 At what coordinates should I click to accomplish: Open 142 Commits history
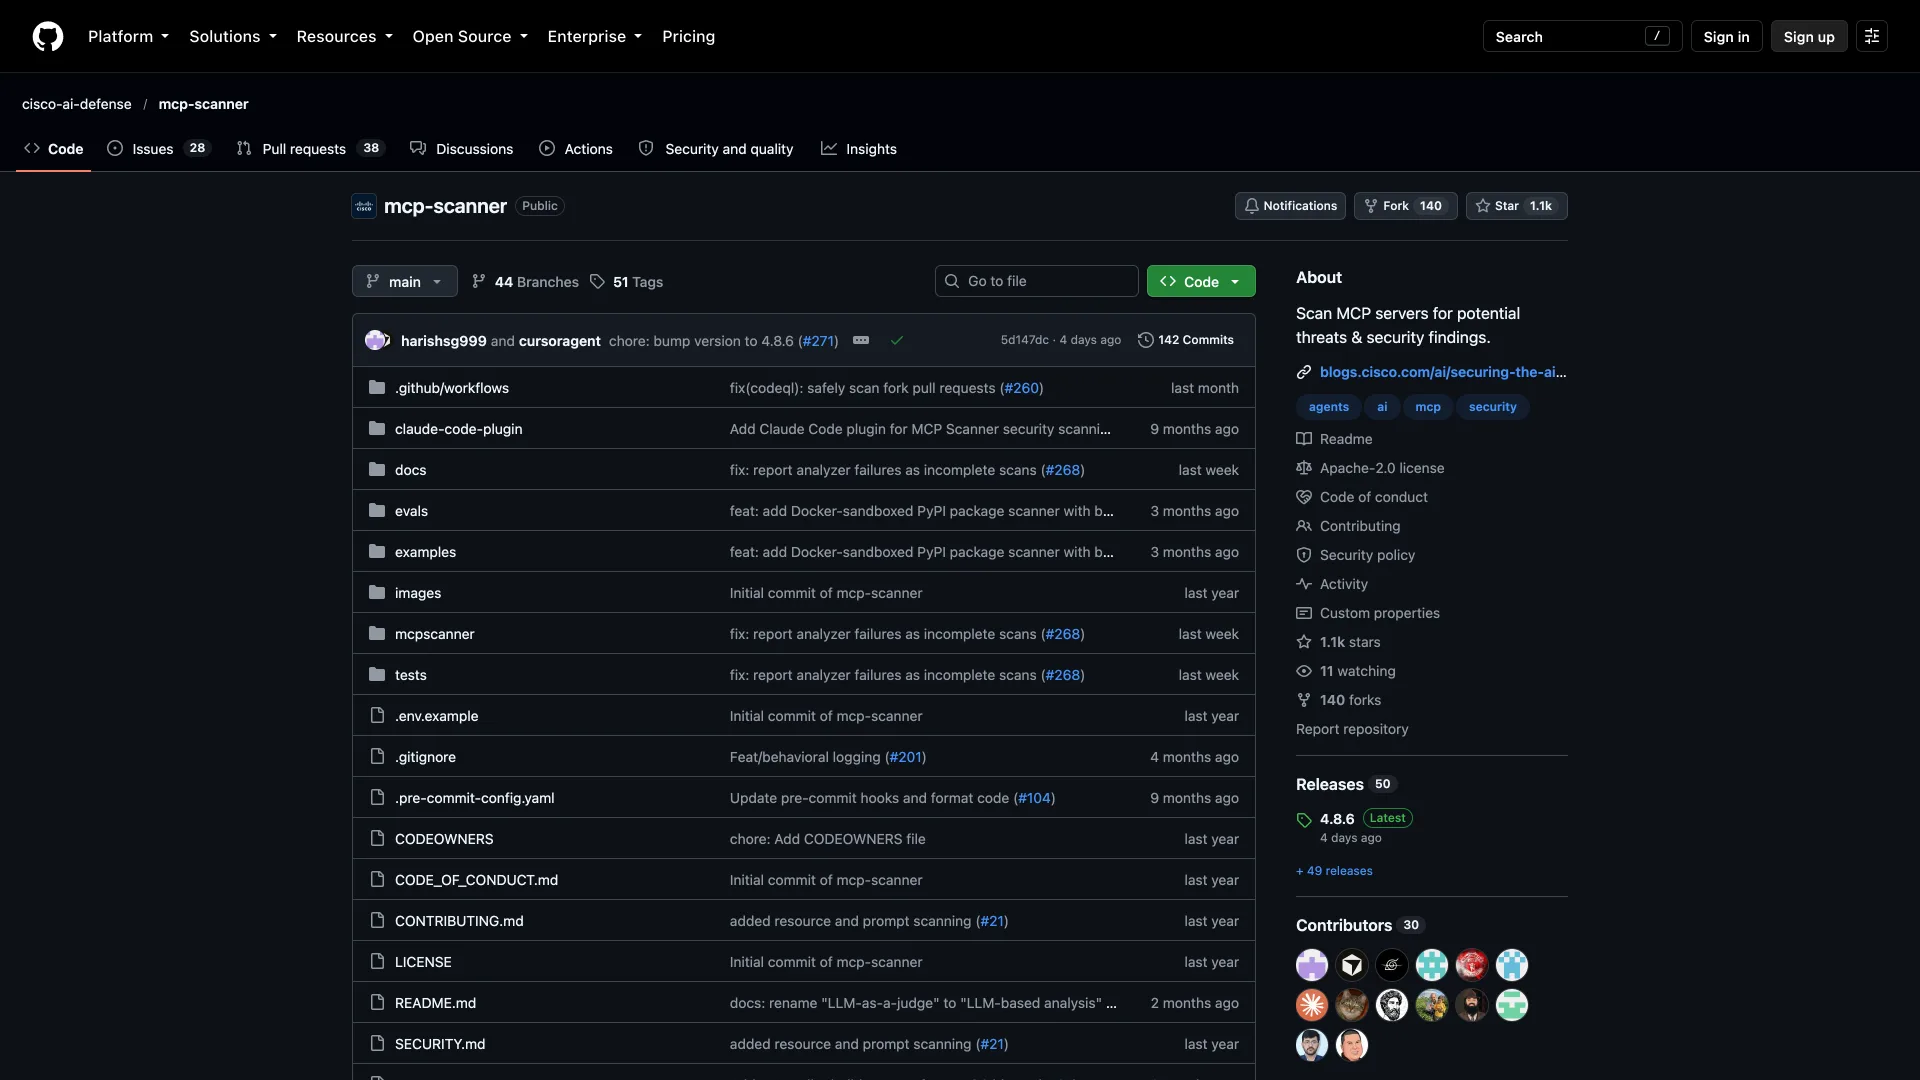pos(1186,340)
